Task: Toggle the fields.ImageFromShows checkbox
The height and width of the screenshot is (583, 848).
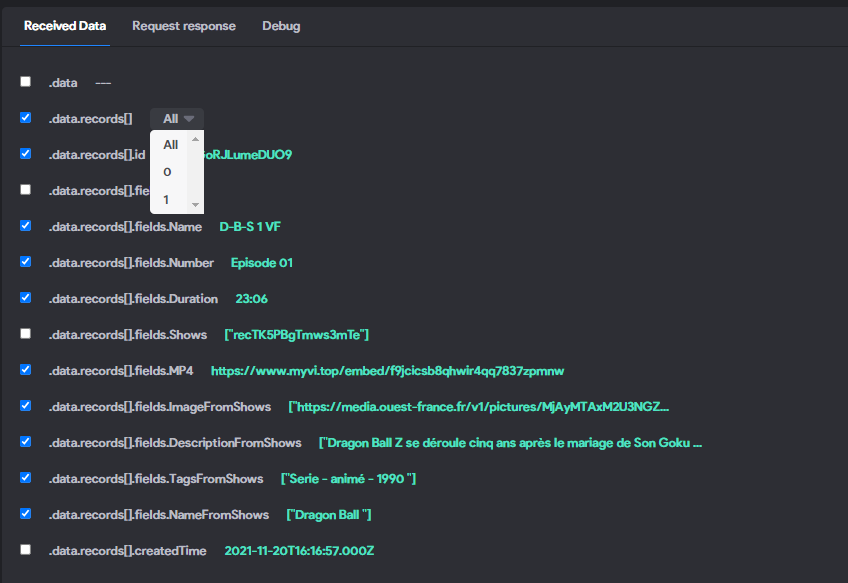Action: click(x=25, y=406)
